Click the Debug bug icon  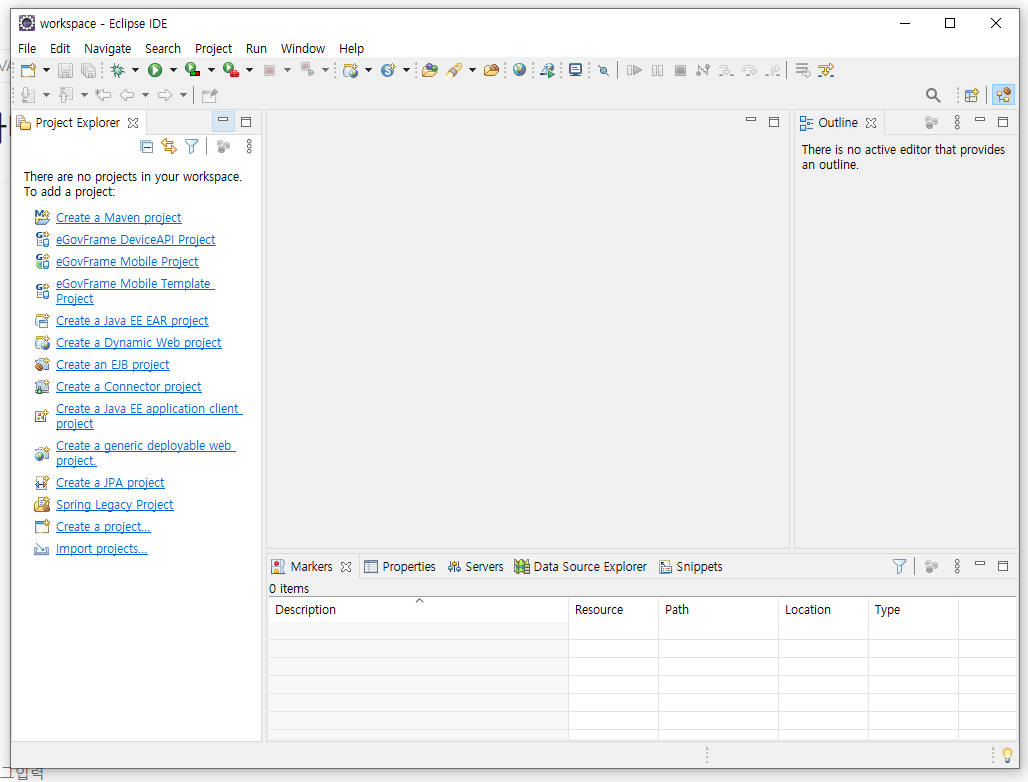pos(118,70)
